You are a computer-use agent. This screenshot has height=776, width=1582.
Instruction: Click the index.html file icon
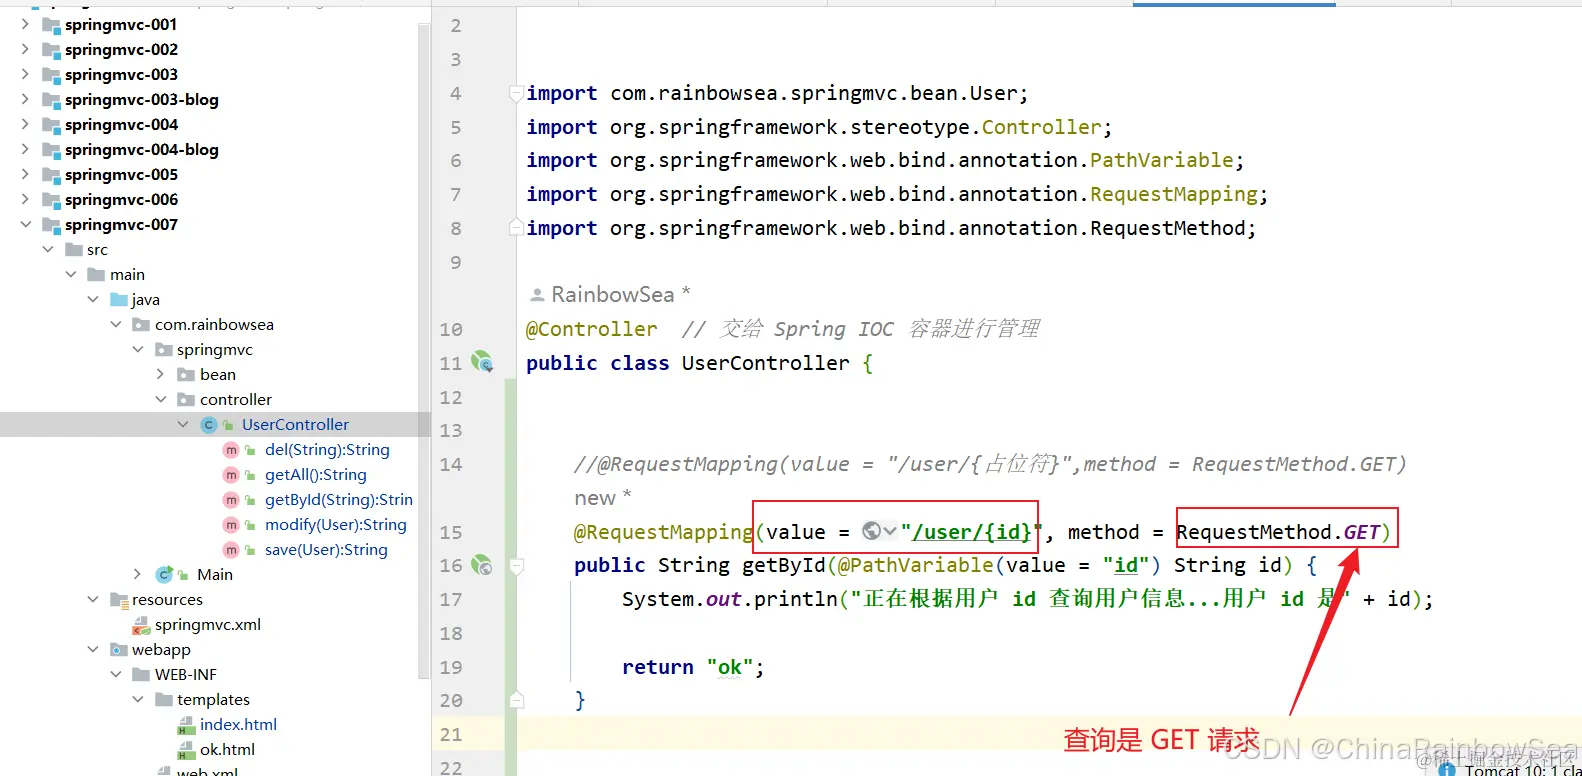tap(186, 725)
